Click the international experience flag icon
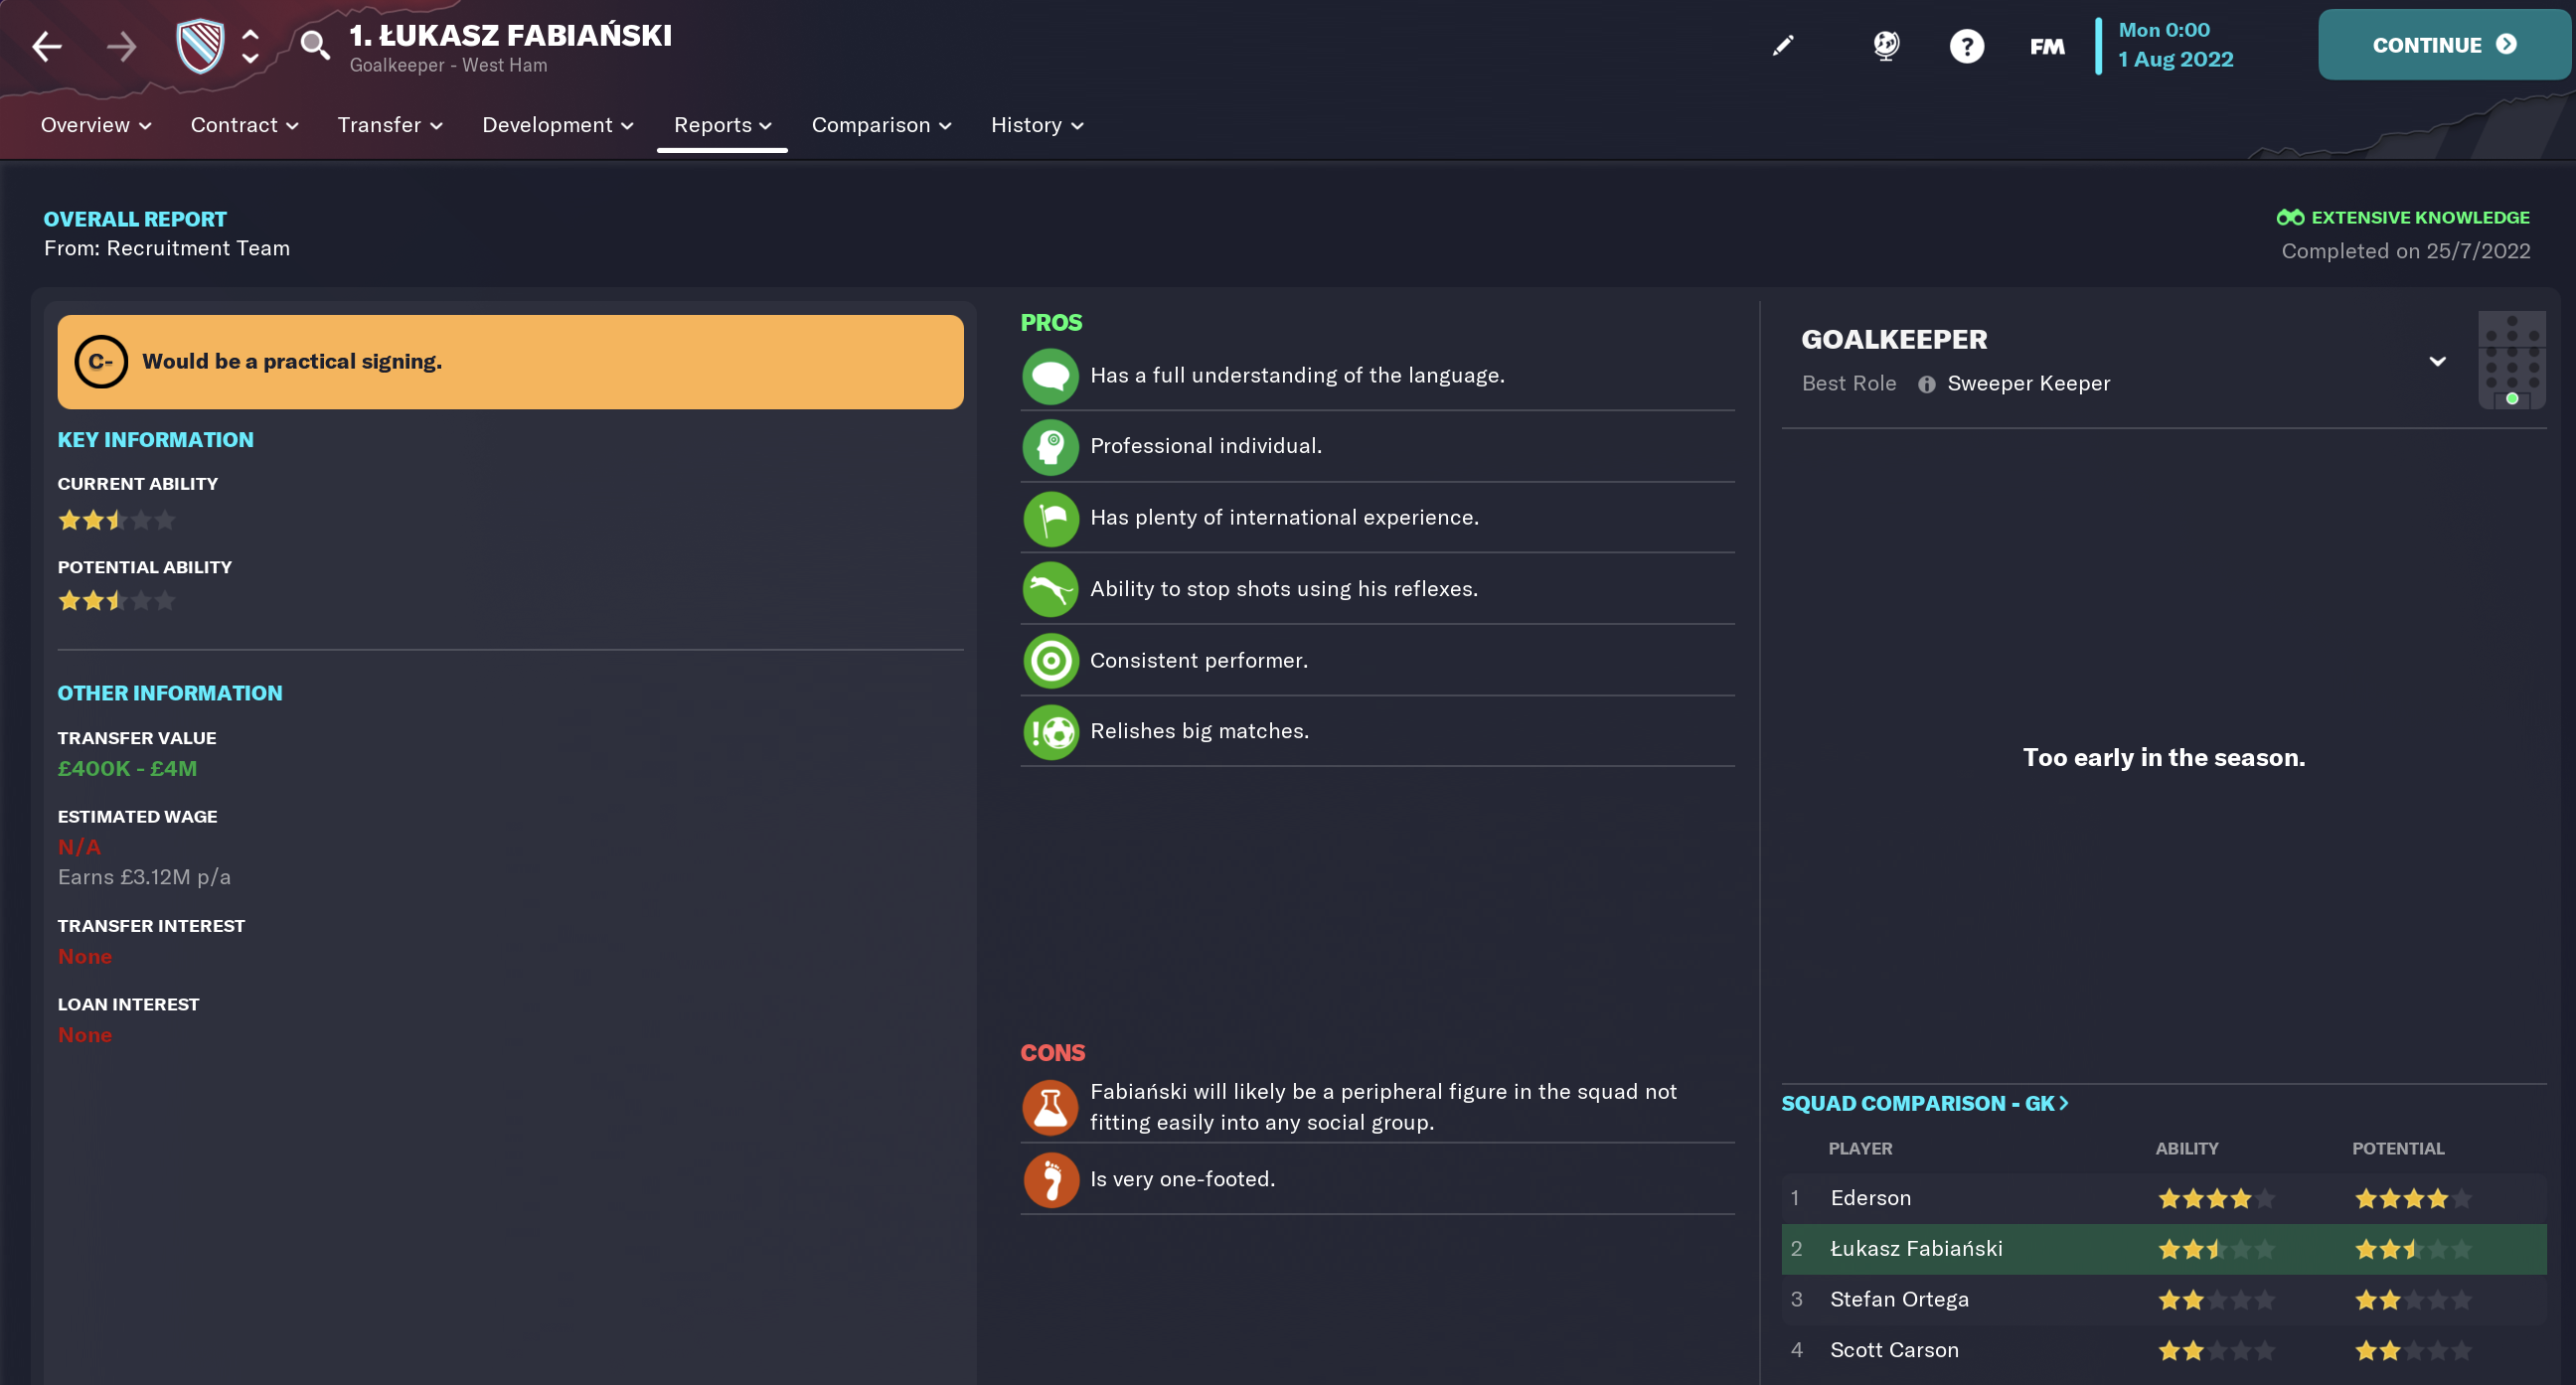Image resolution: width=2576 pixels, height=1385 pixels. 1050,518
